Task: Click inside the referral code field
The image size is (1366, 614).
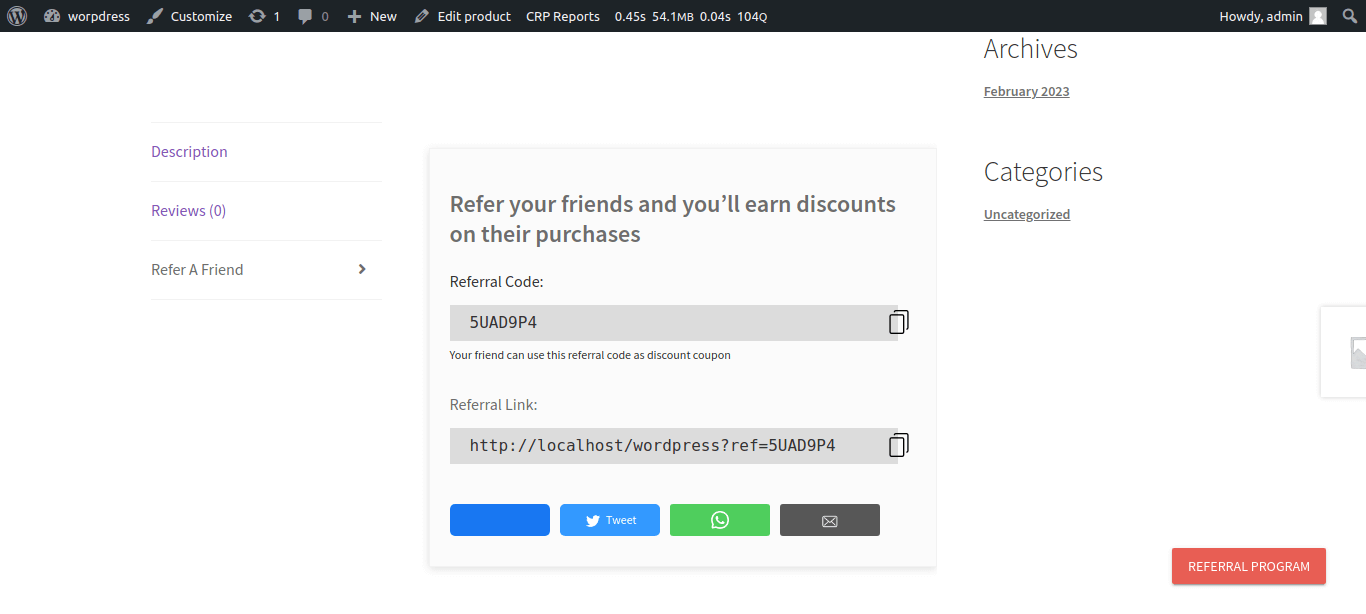Action: [x=650, y=321]
